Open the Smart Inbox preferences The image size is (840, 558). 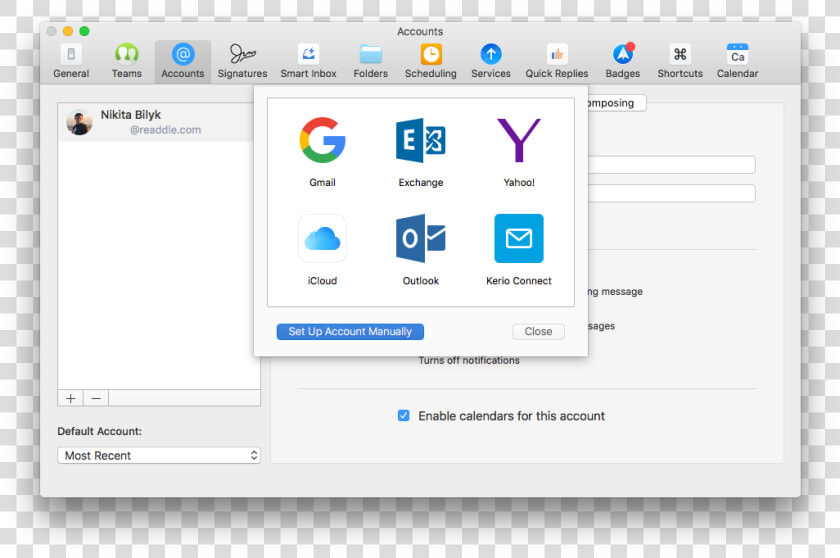click(x=308, y=62)
